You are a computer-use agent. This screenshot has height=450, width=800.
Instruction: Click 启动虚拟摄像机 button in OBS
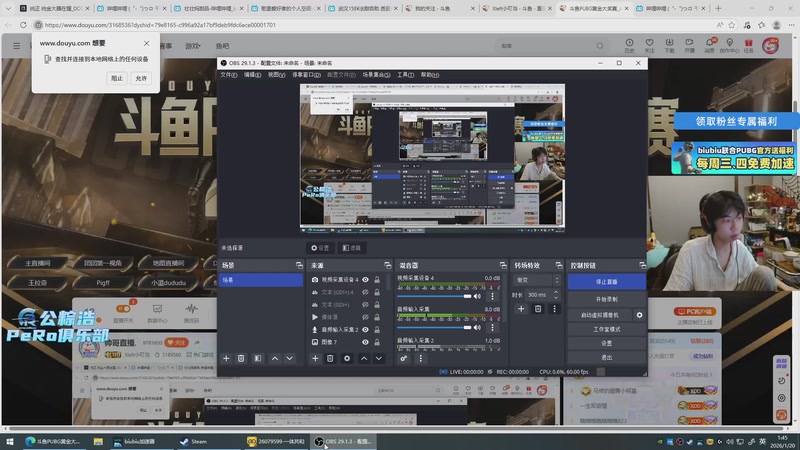pyautogui.click(x=600, y=315)
